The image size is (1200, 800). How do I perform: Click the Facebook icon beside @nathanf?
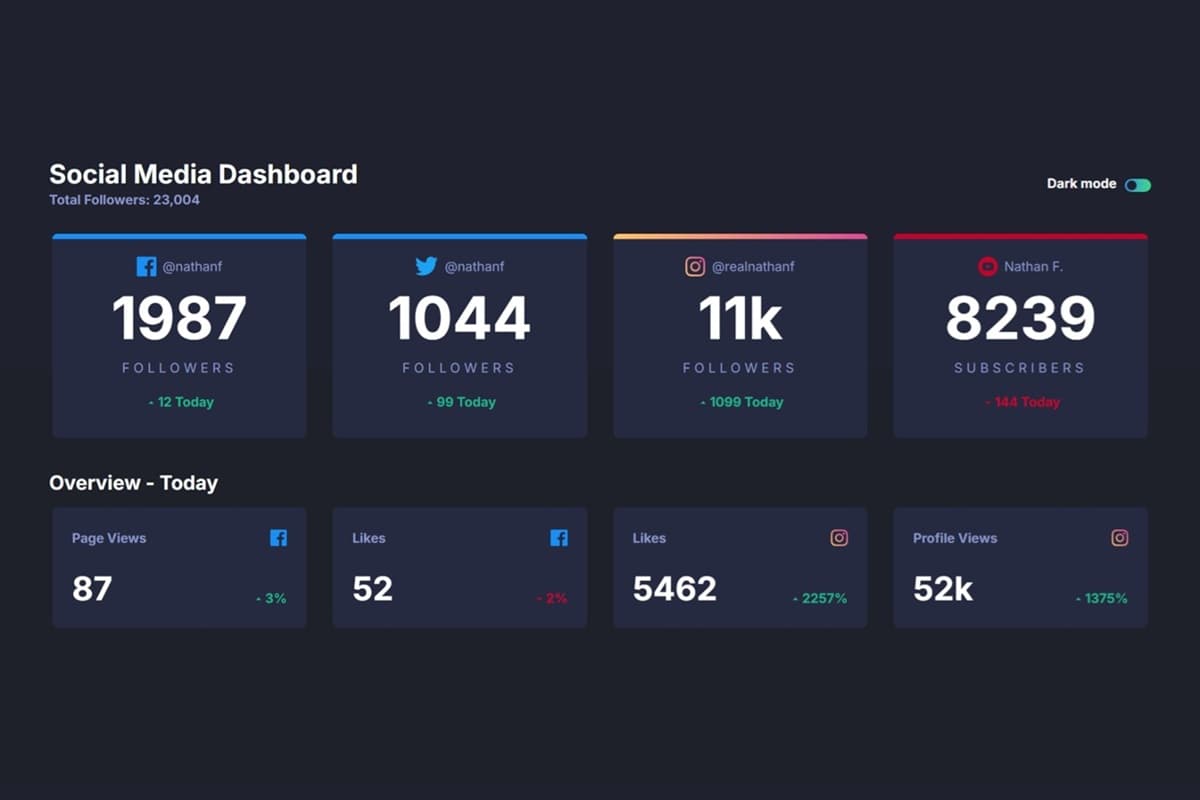click(146, 267)
